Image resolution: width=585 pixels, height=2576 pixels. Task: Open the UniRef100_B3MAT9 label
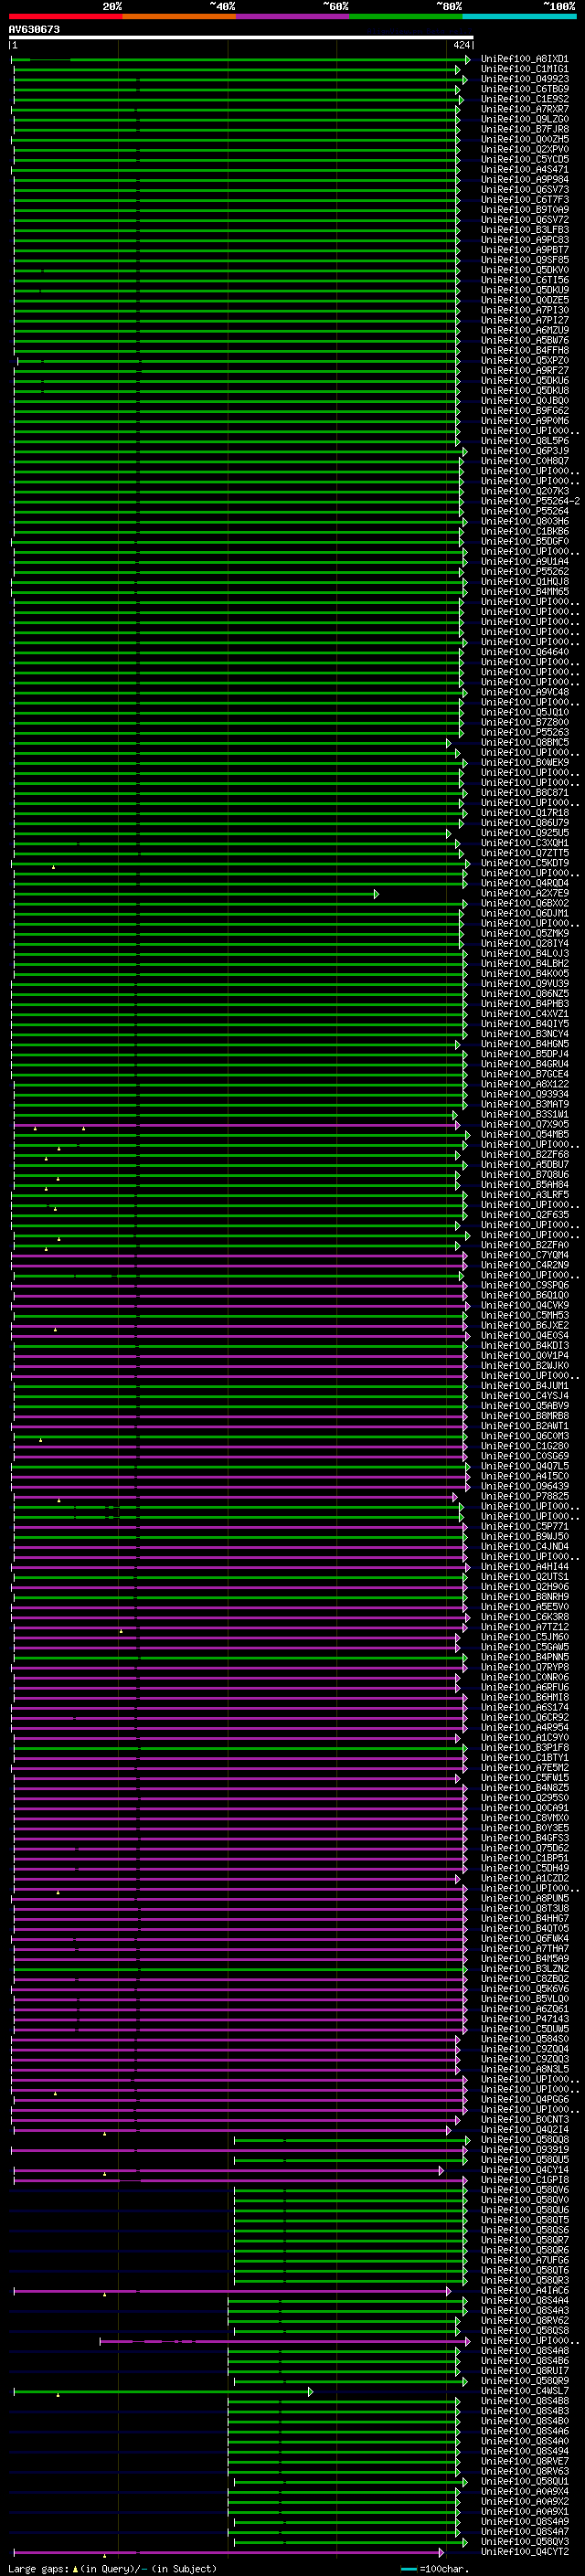click(x=524, y=1104)
